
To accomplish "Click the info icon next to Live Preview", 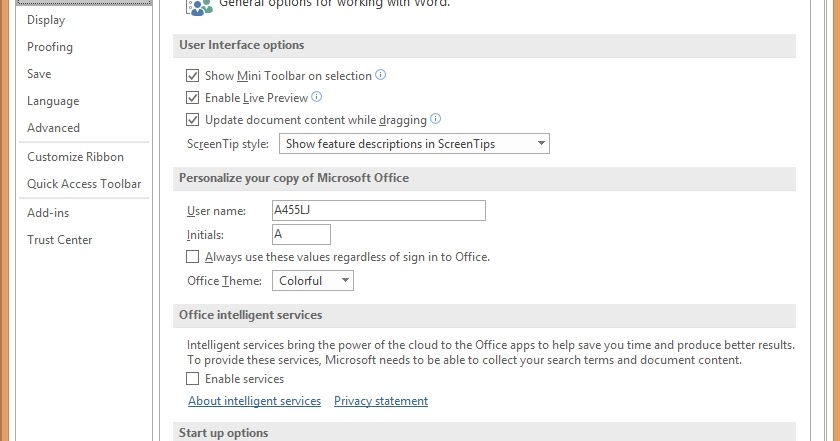I will coord(317,97).
